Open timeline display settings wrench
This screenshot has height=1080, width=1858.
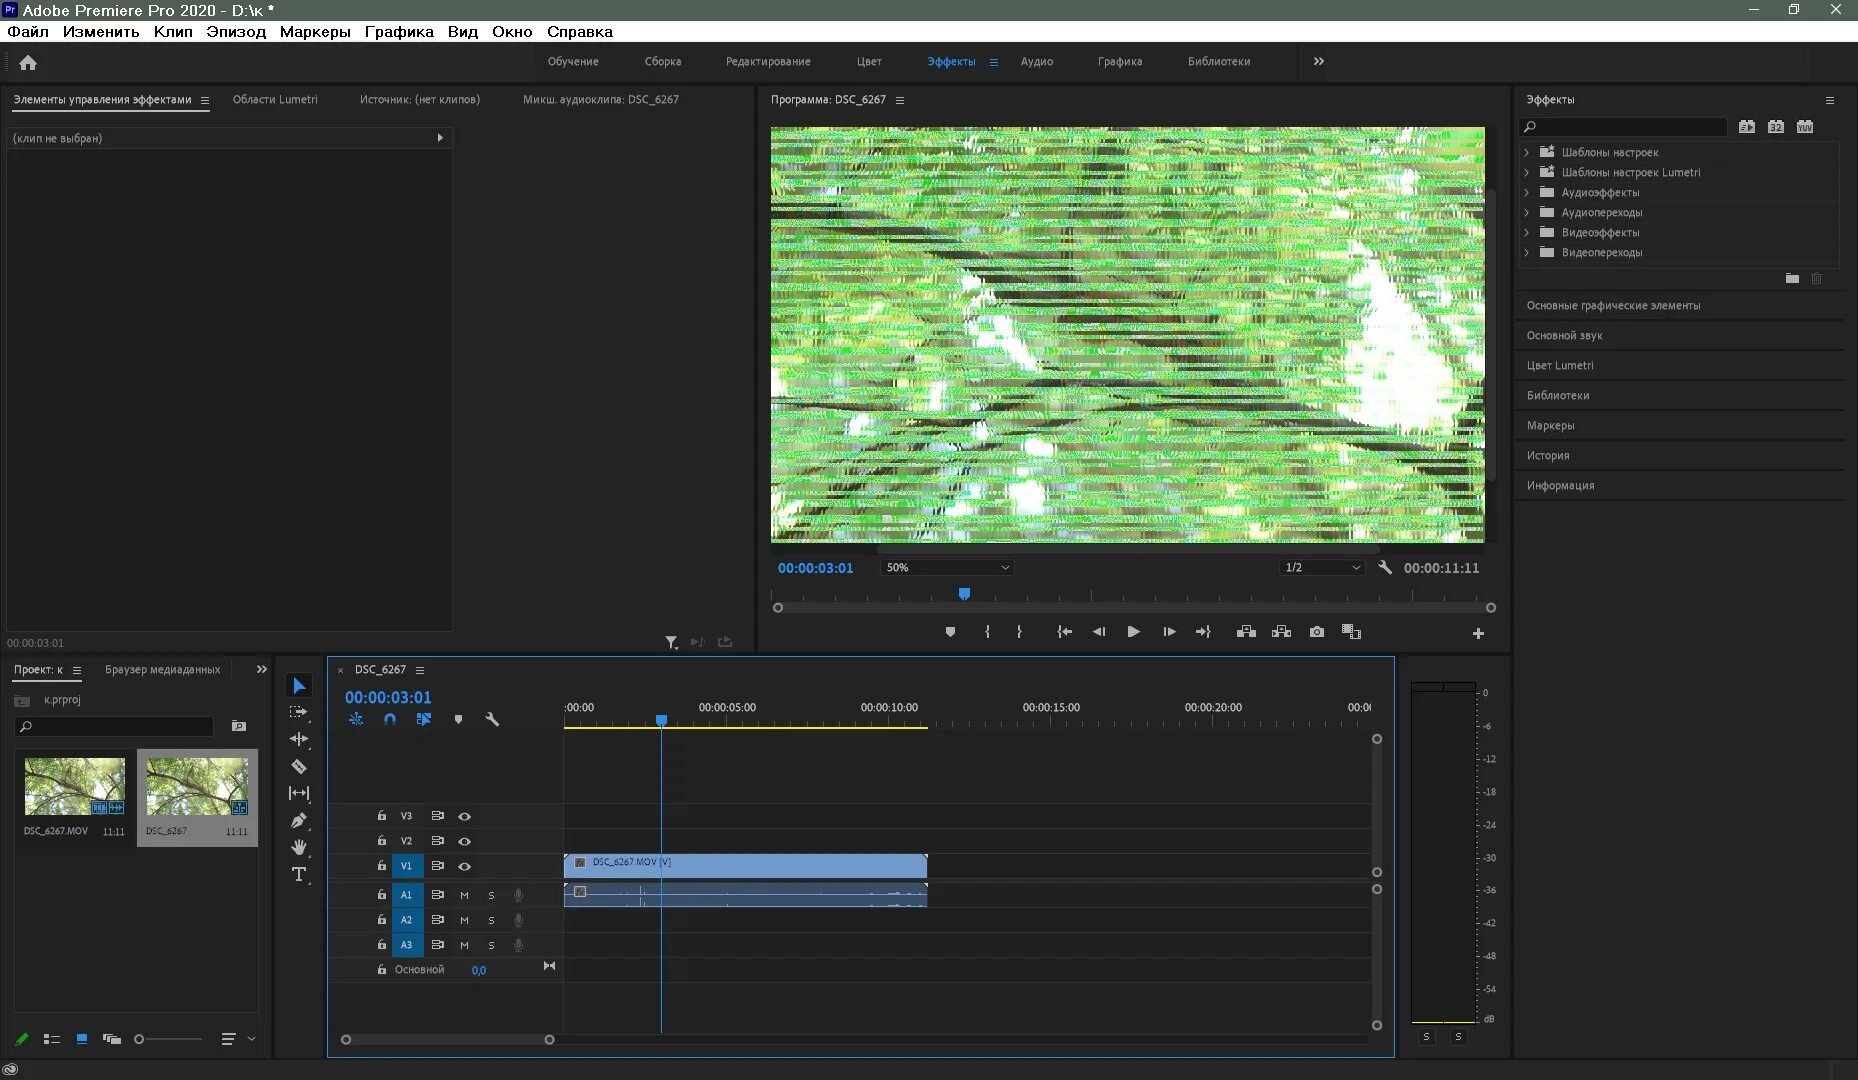pyautogui.click(x=492, y=719)
